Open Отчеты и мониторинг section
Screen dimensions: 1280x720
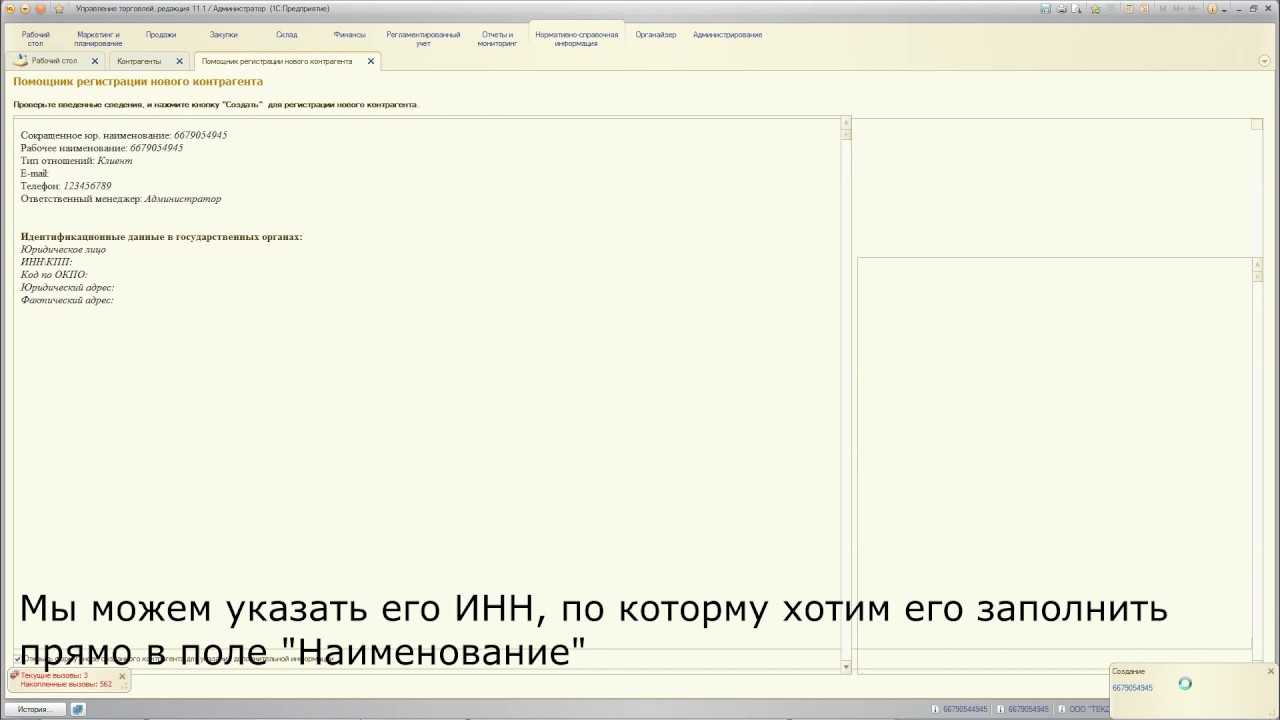coord(497,39)
